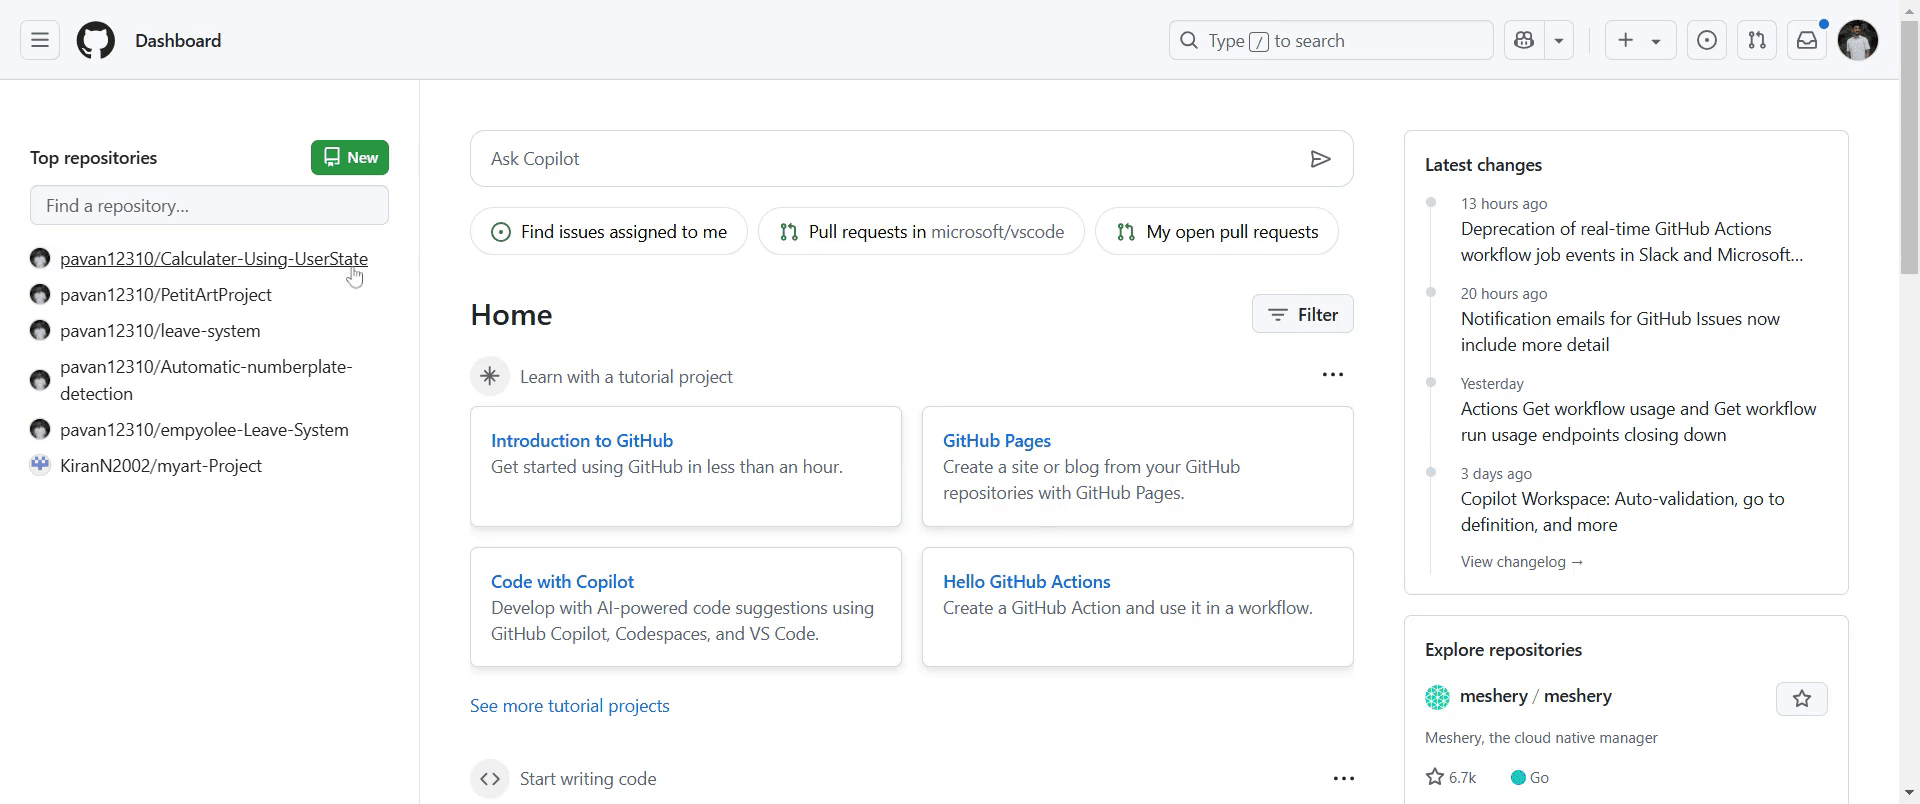Open See more tutorial projects link
The height and width of the screenshot is (804, 1920).
pos(570,706)
